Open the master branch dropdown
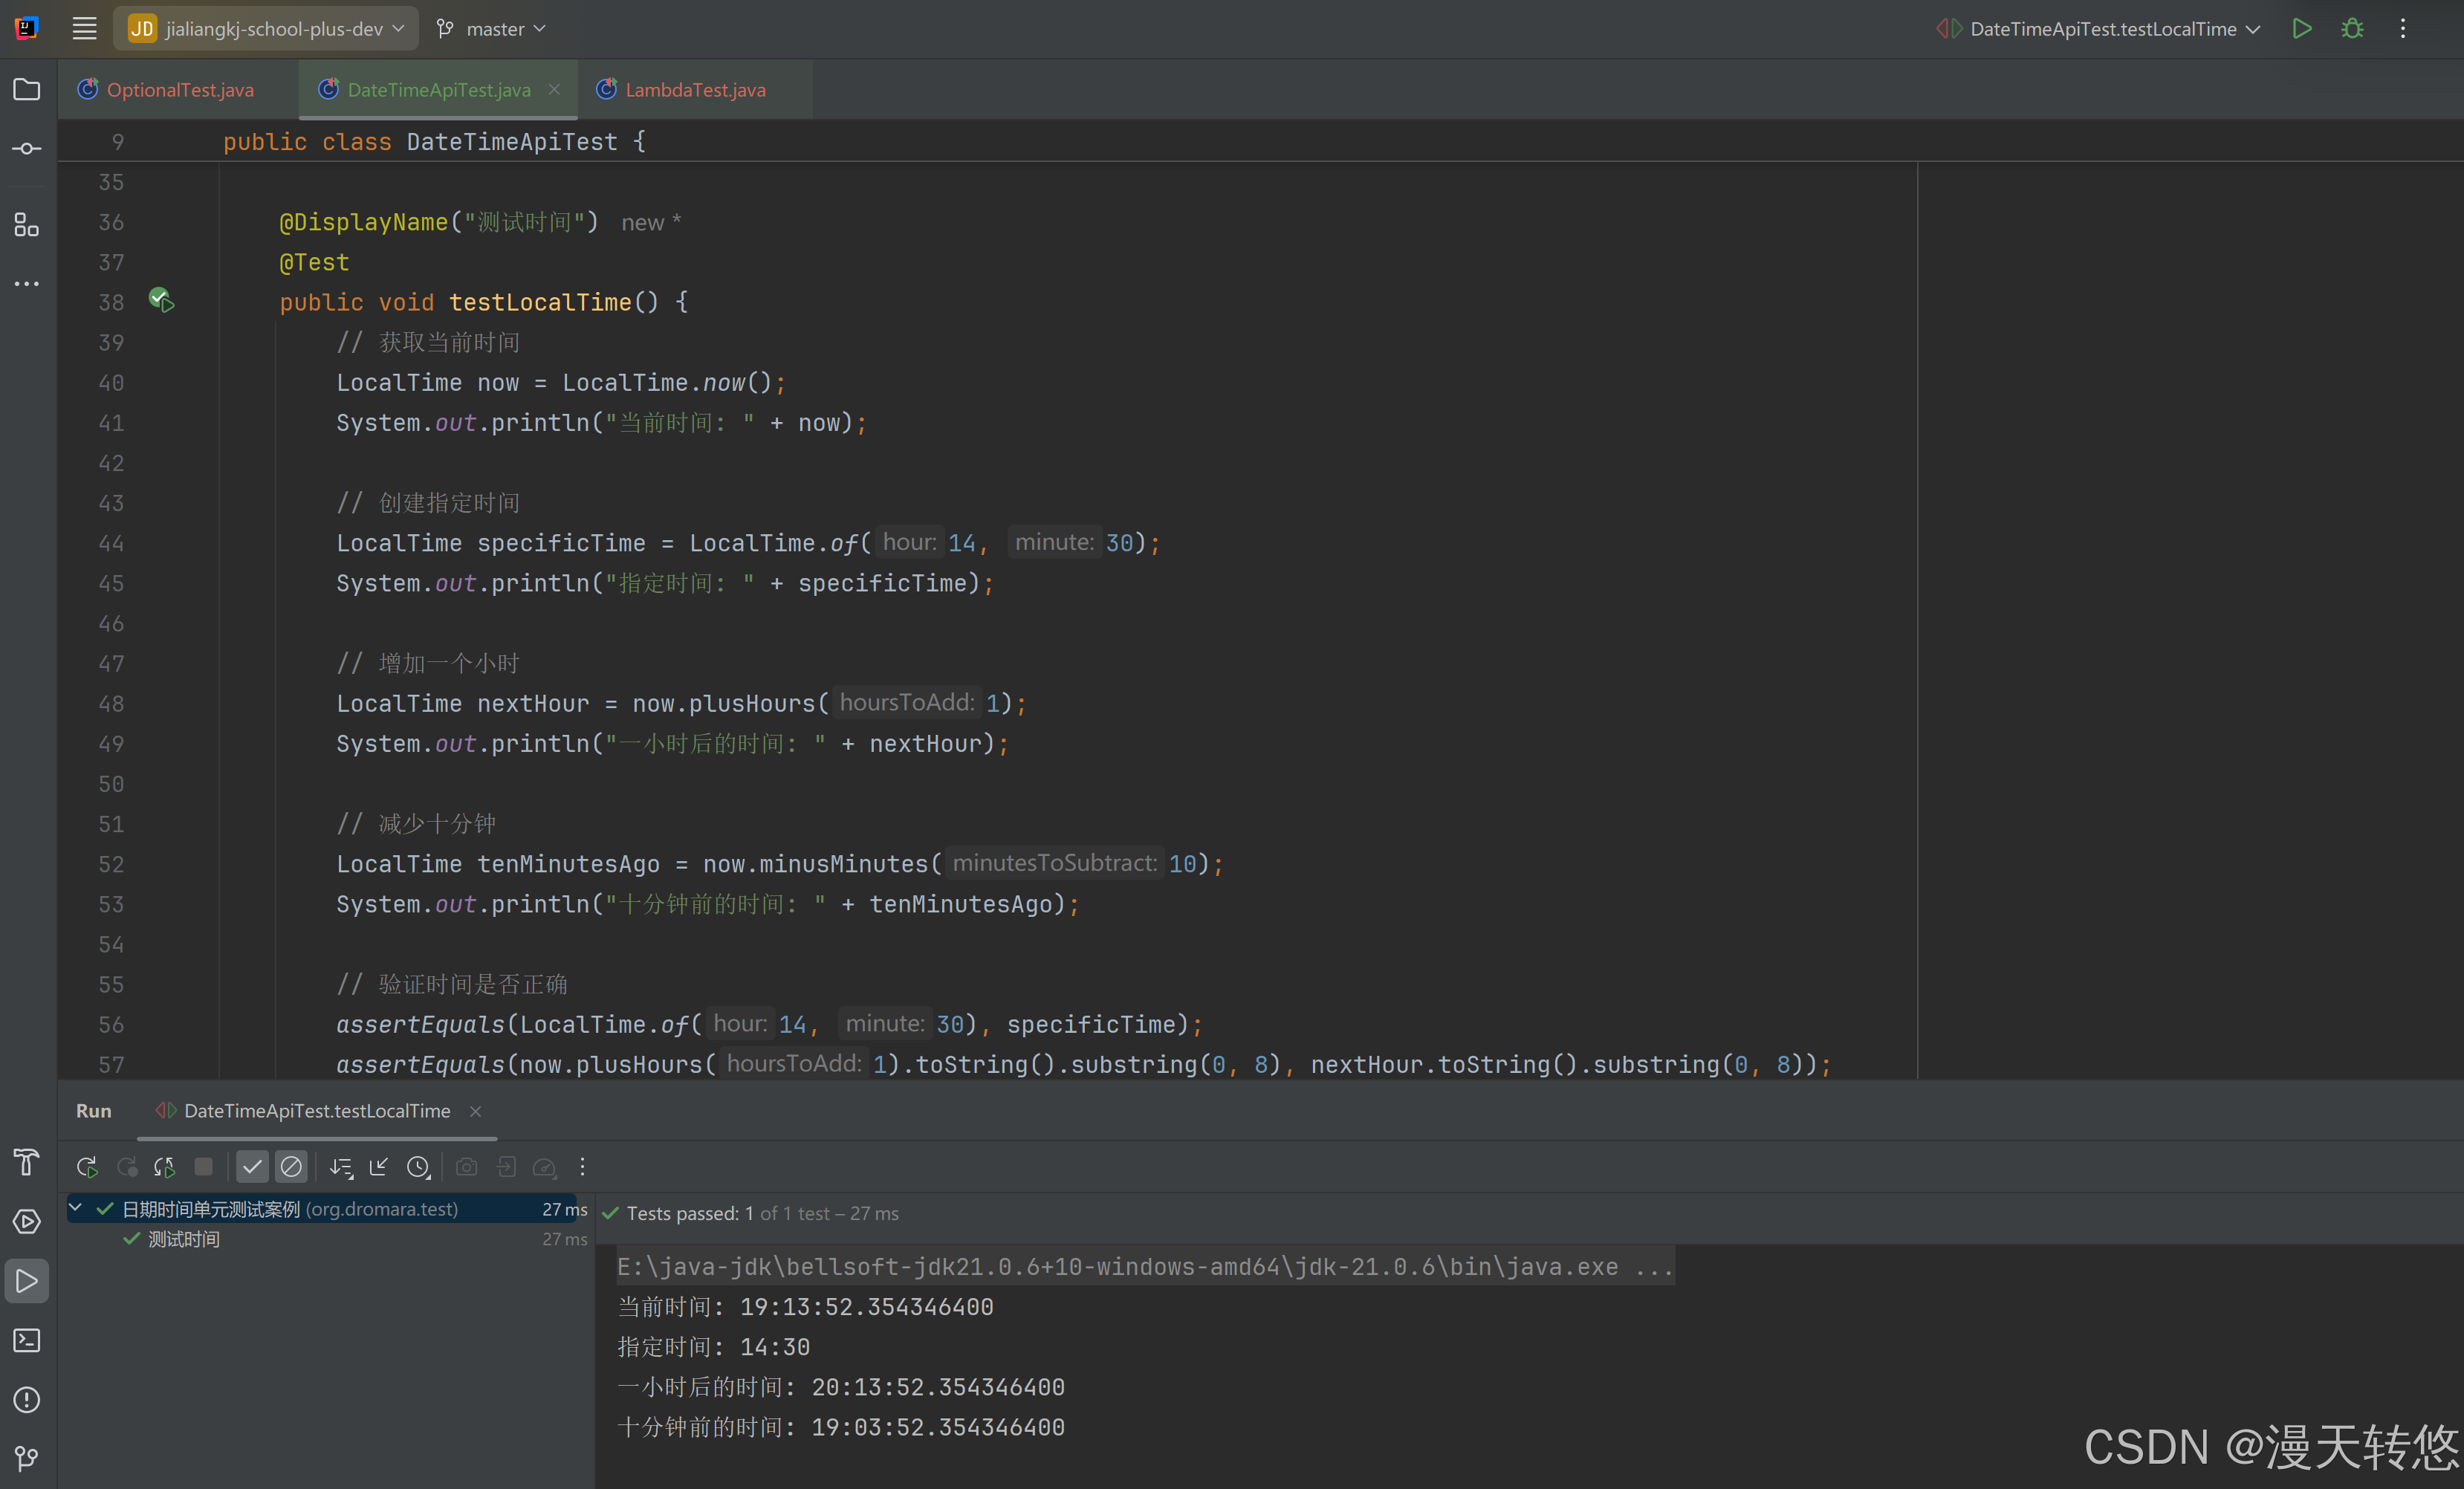Screen dimensions: 2464x1489 coord(492,29)
